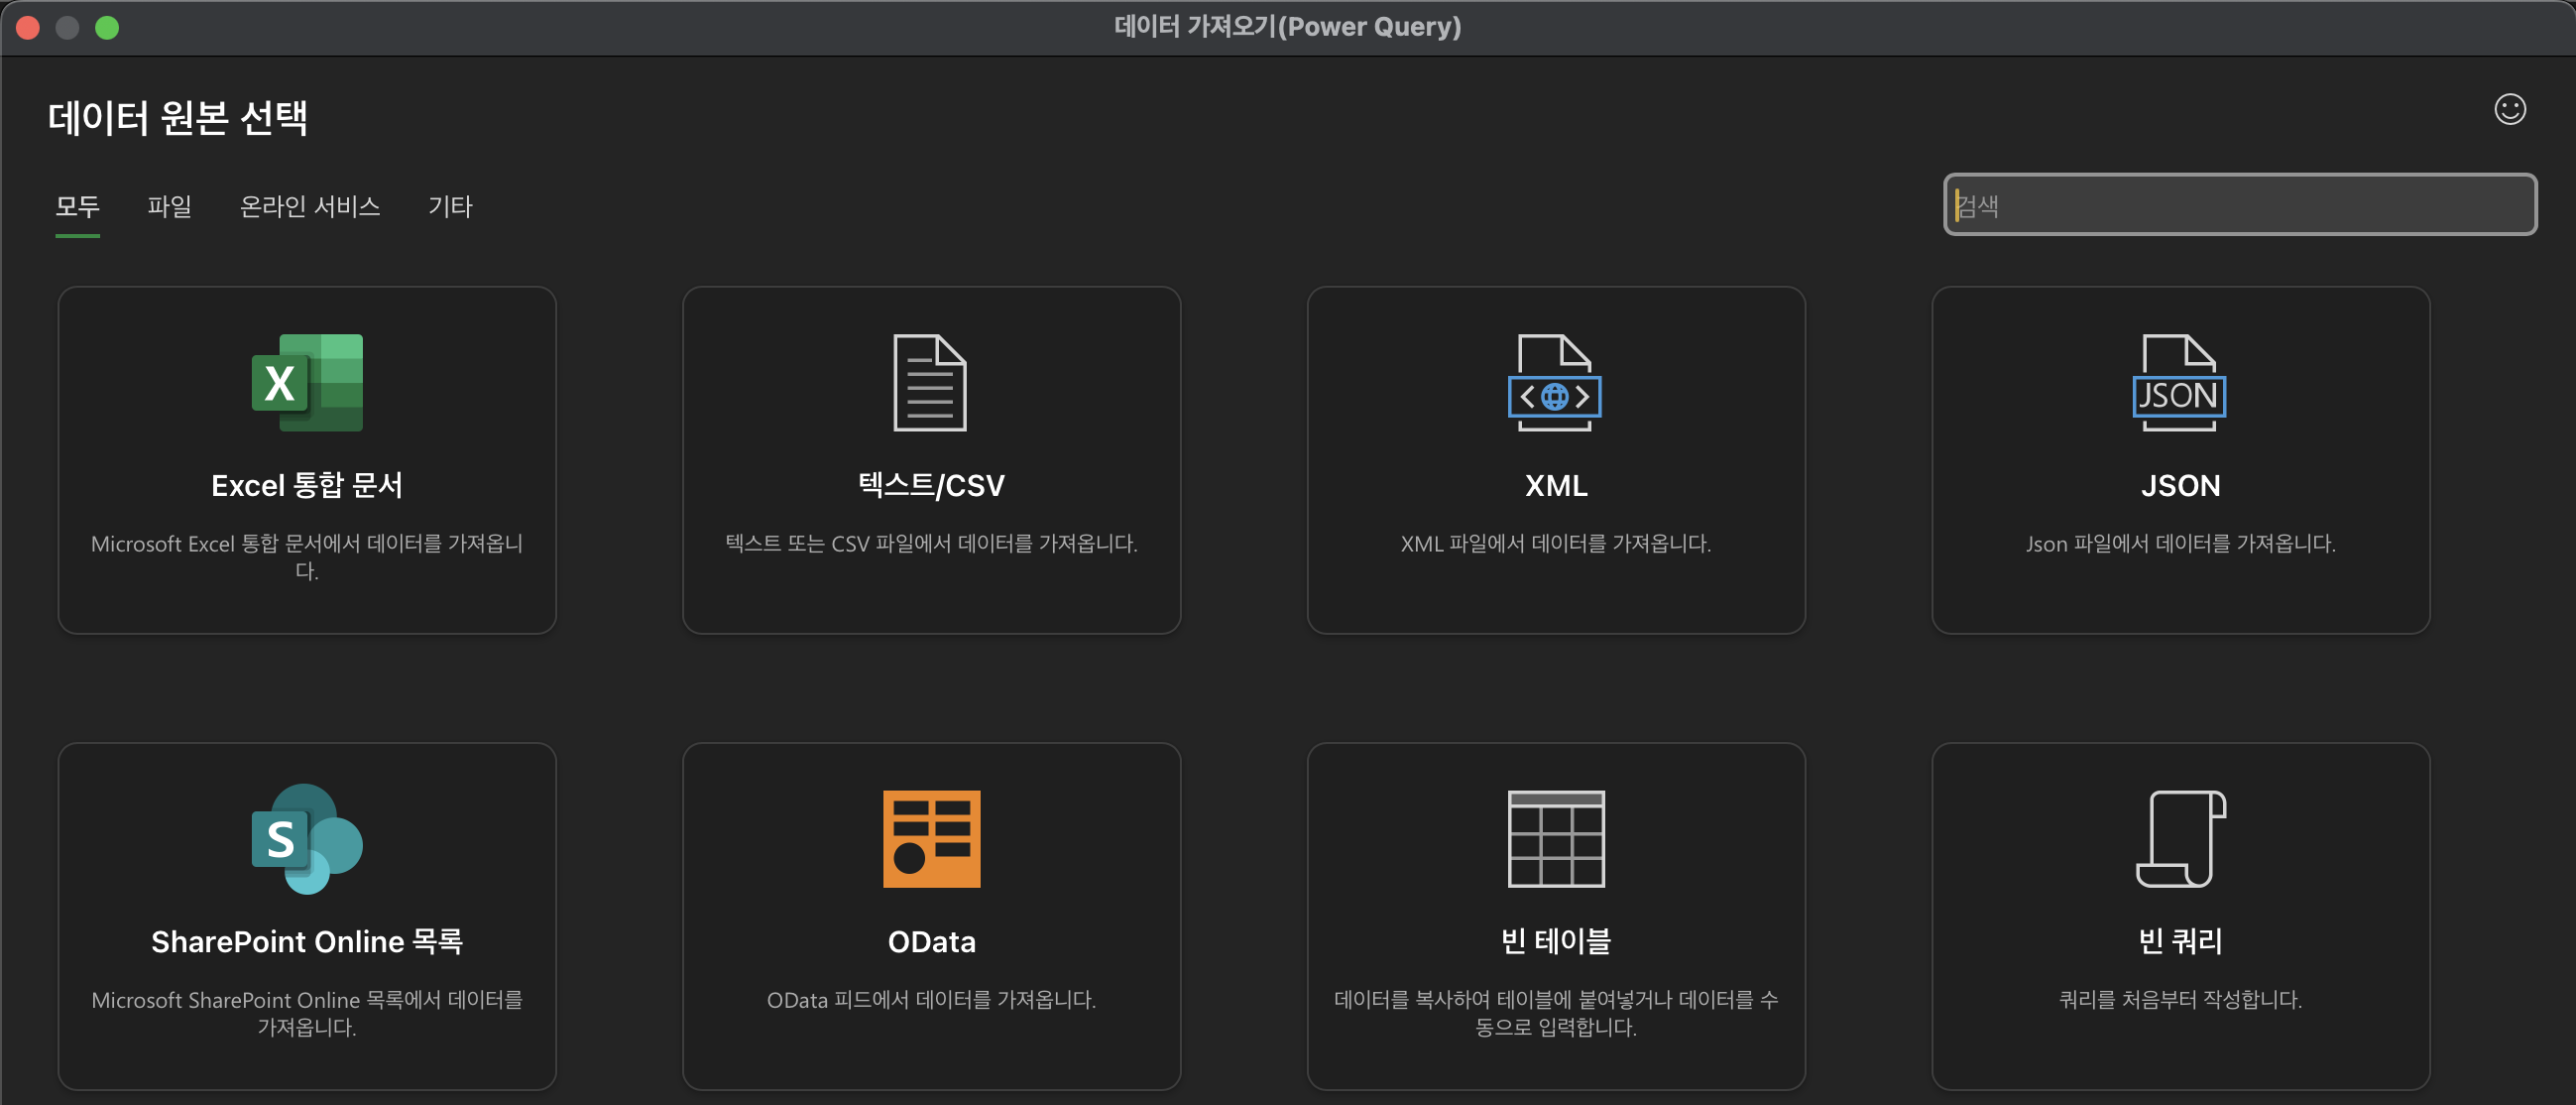This screenshot has height=1105, width=2576.
Task: Click the blank query scroll icon
Action: coord(2180,839)
